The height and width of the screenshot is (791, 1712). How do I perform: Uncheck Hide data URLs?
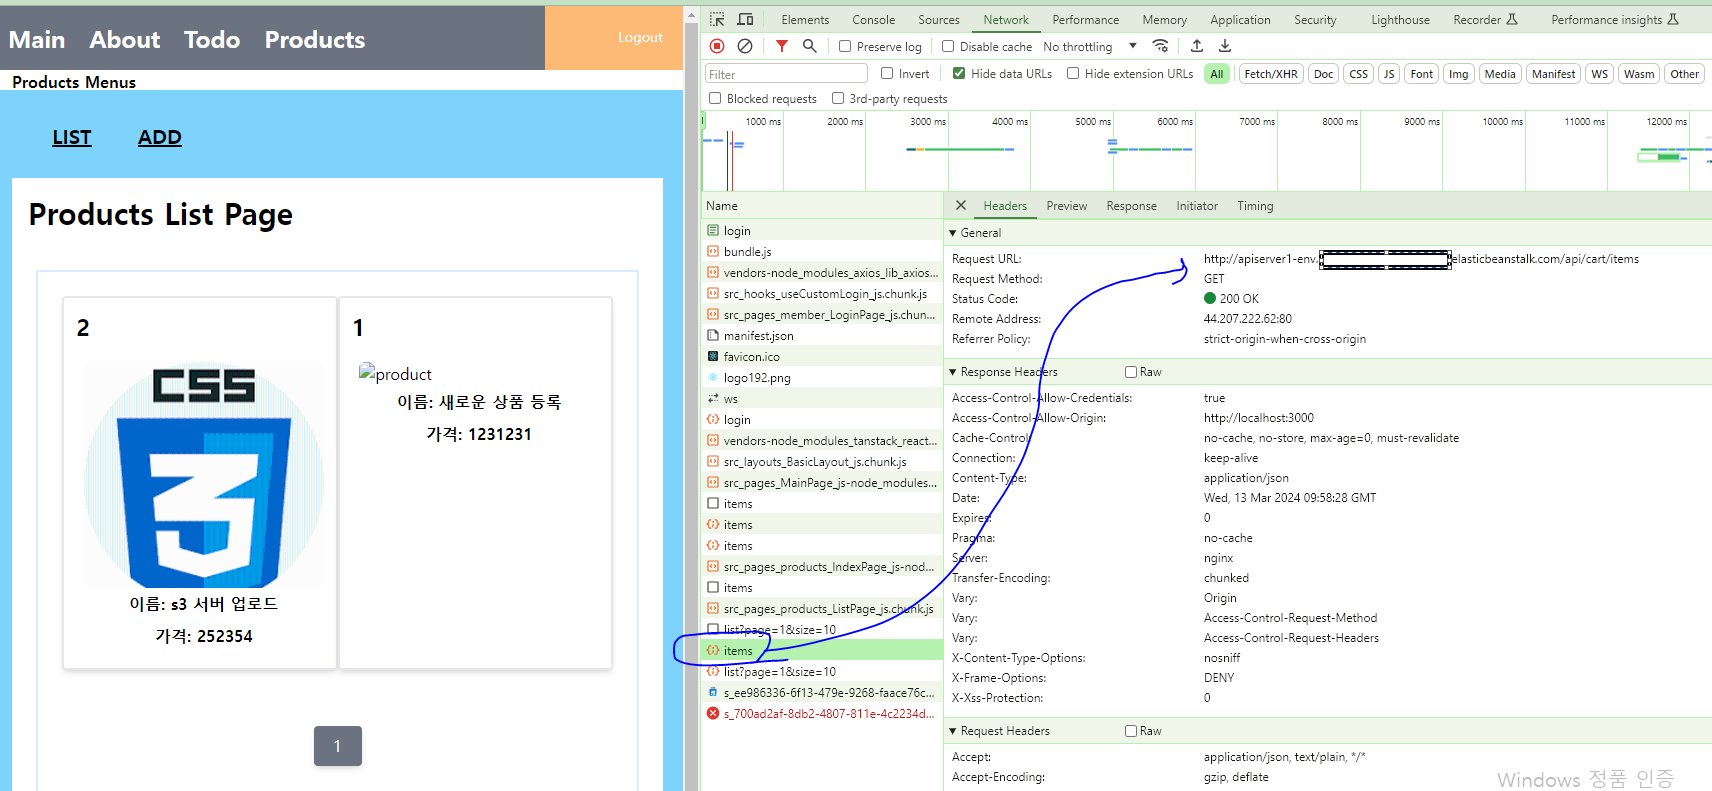pyautogui.click(x=959, y=73)
